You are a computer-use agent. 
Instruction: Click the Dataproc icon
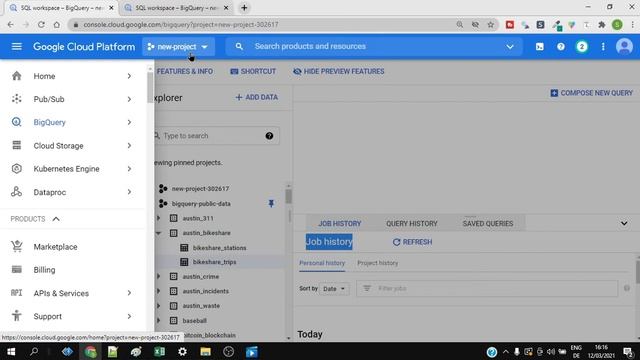[x=17, y=192]
